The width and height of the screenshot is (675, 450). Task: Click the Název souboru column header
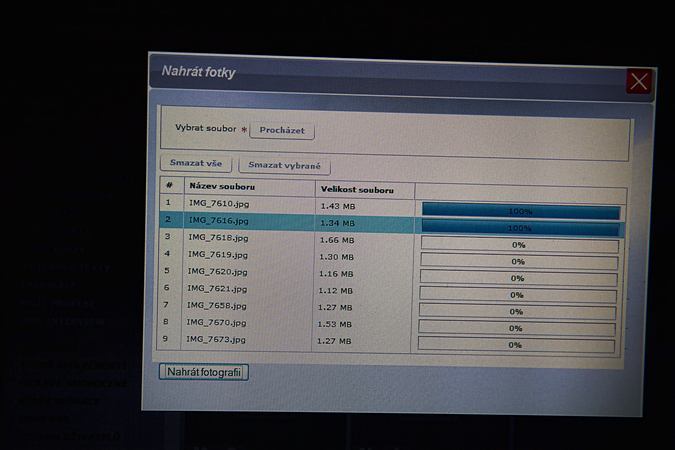[222, 187]
